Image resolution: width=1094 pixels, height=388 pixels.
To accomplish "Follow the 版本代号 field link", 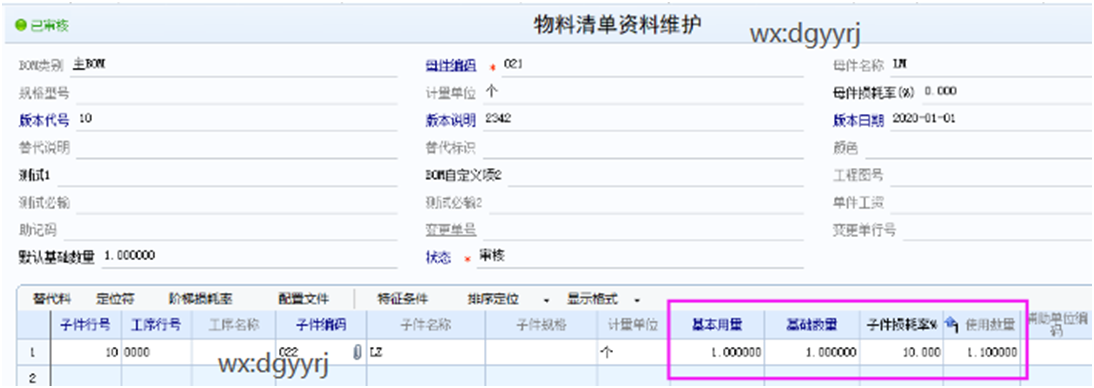I will click(x=44, y=119).
